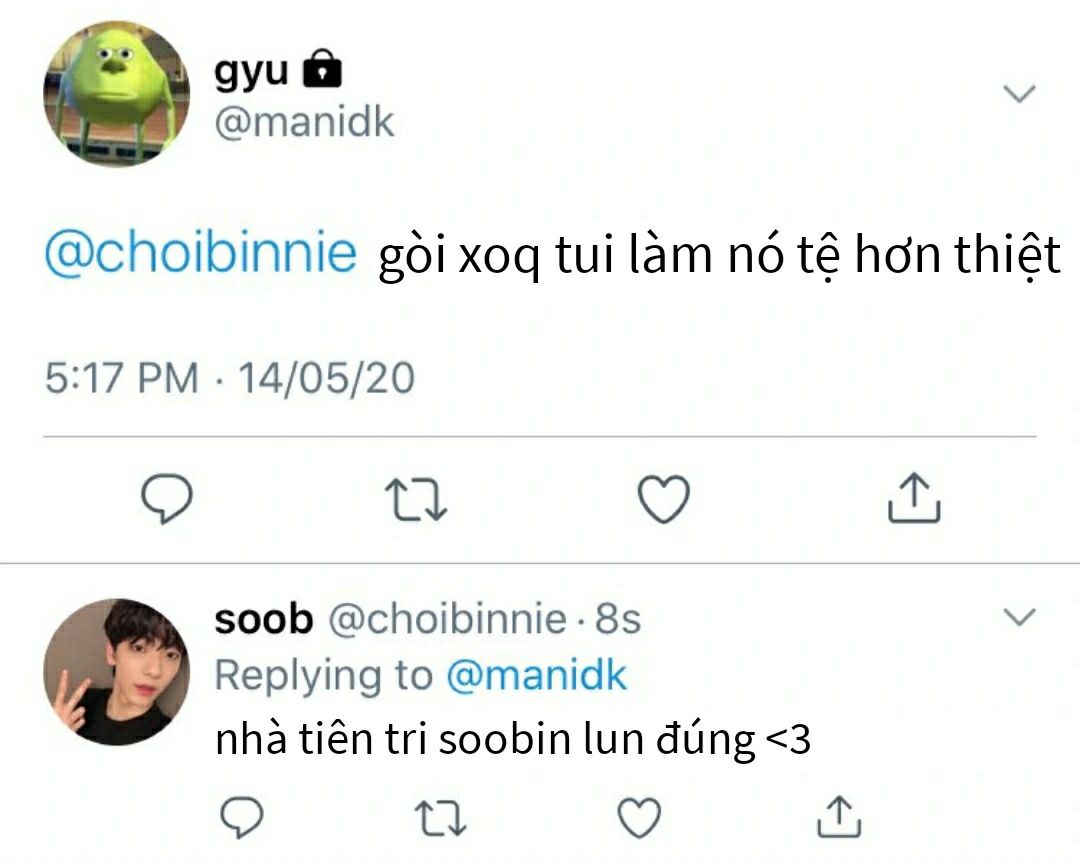View soob's profile photo
This screenshot has width=1080, height=862.
point(116,671)
